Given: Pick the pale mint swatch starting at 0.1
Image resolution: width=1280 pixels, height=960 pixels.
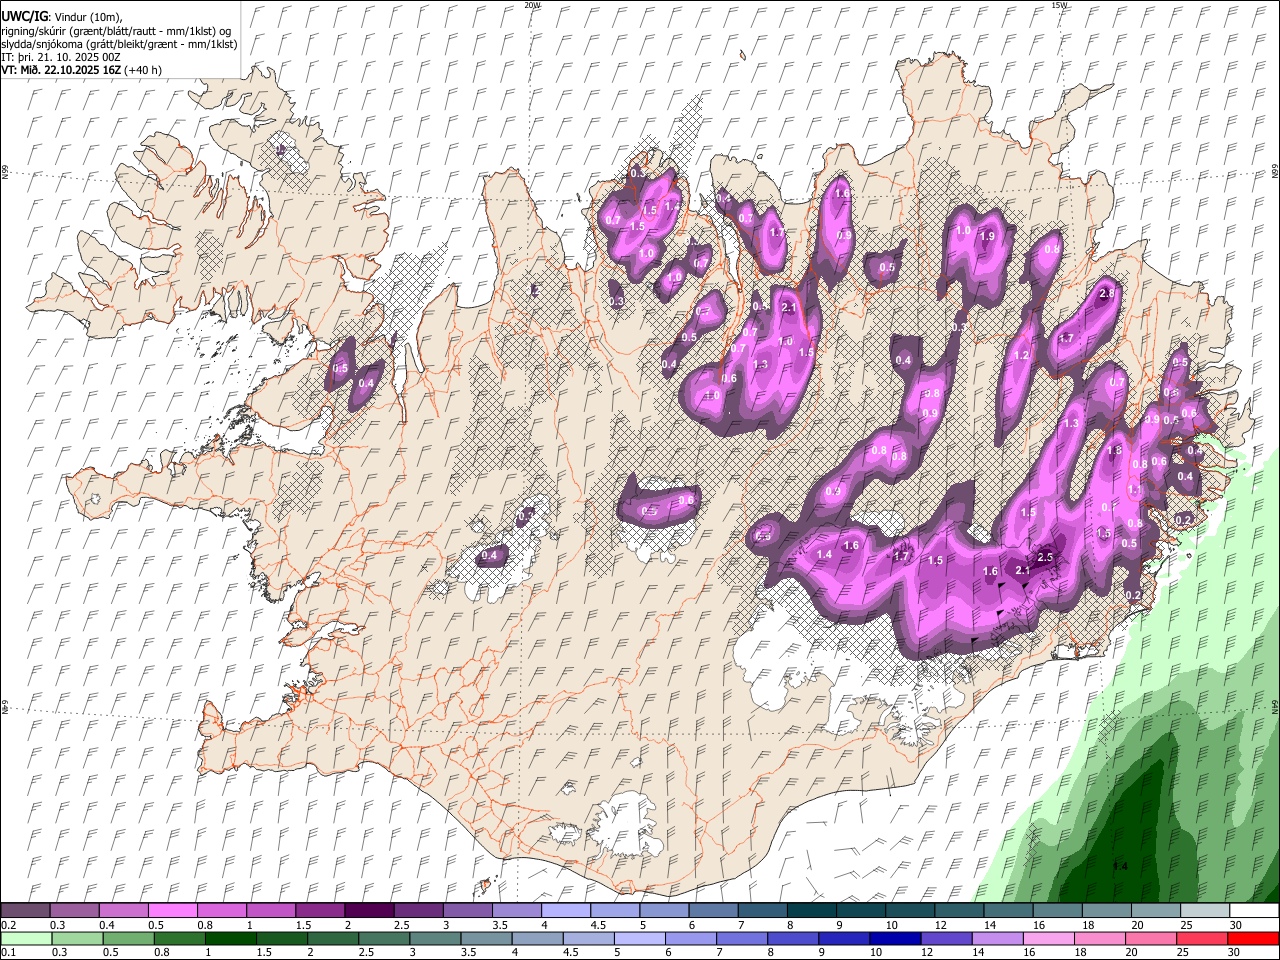Looking at the screenshot, I should click(x=25, y=939).
